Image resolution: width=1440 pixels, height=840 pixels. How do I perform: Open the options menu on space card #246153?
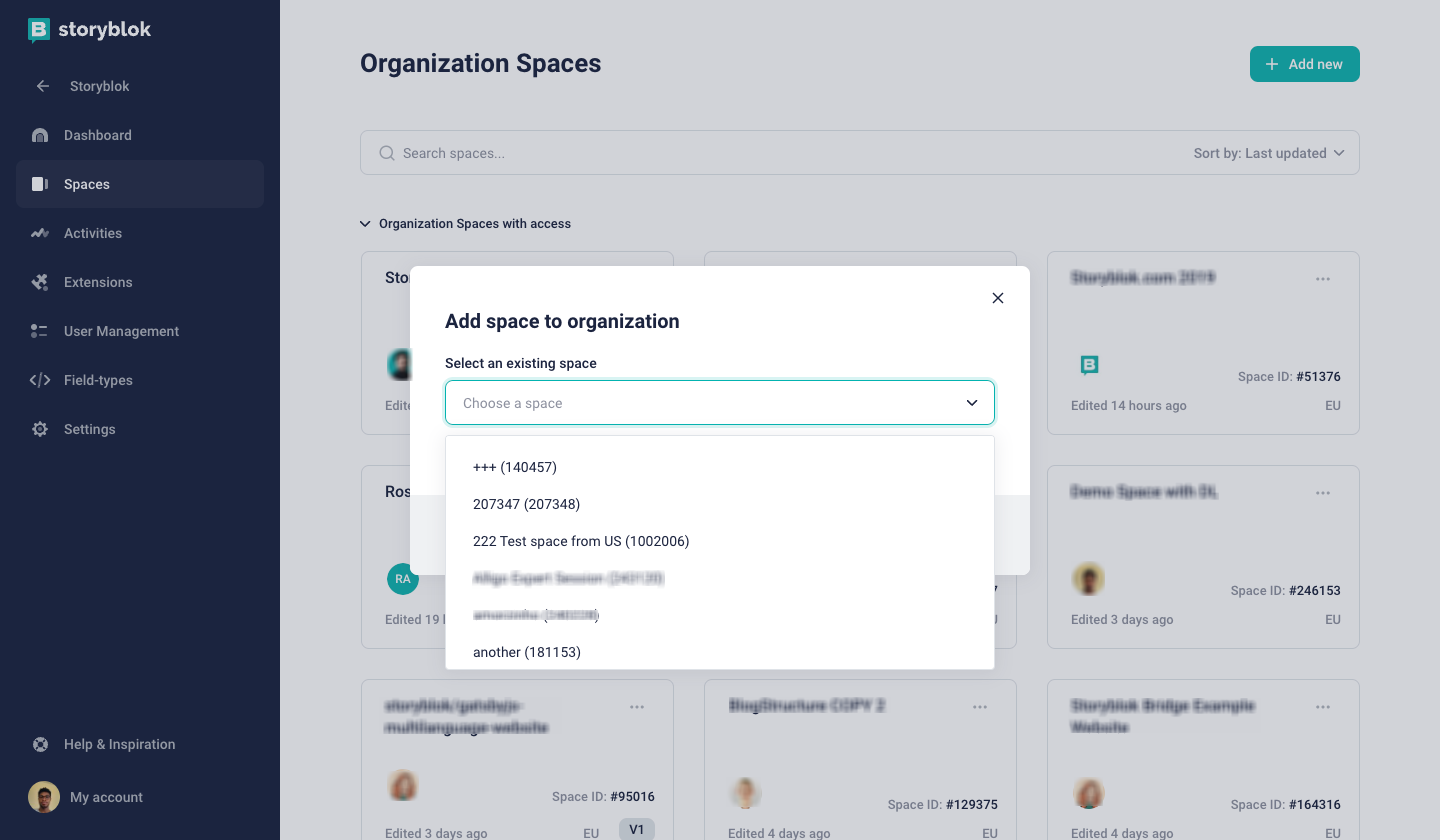tap(1323, 493)
